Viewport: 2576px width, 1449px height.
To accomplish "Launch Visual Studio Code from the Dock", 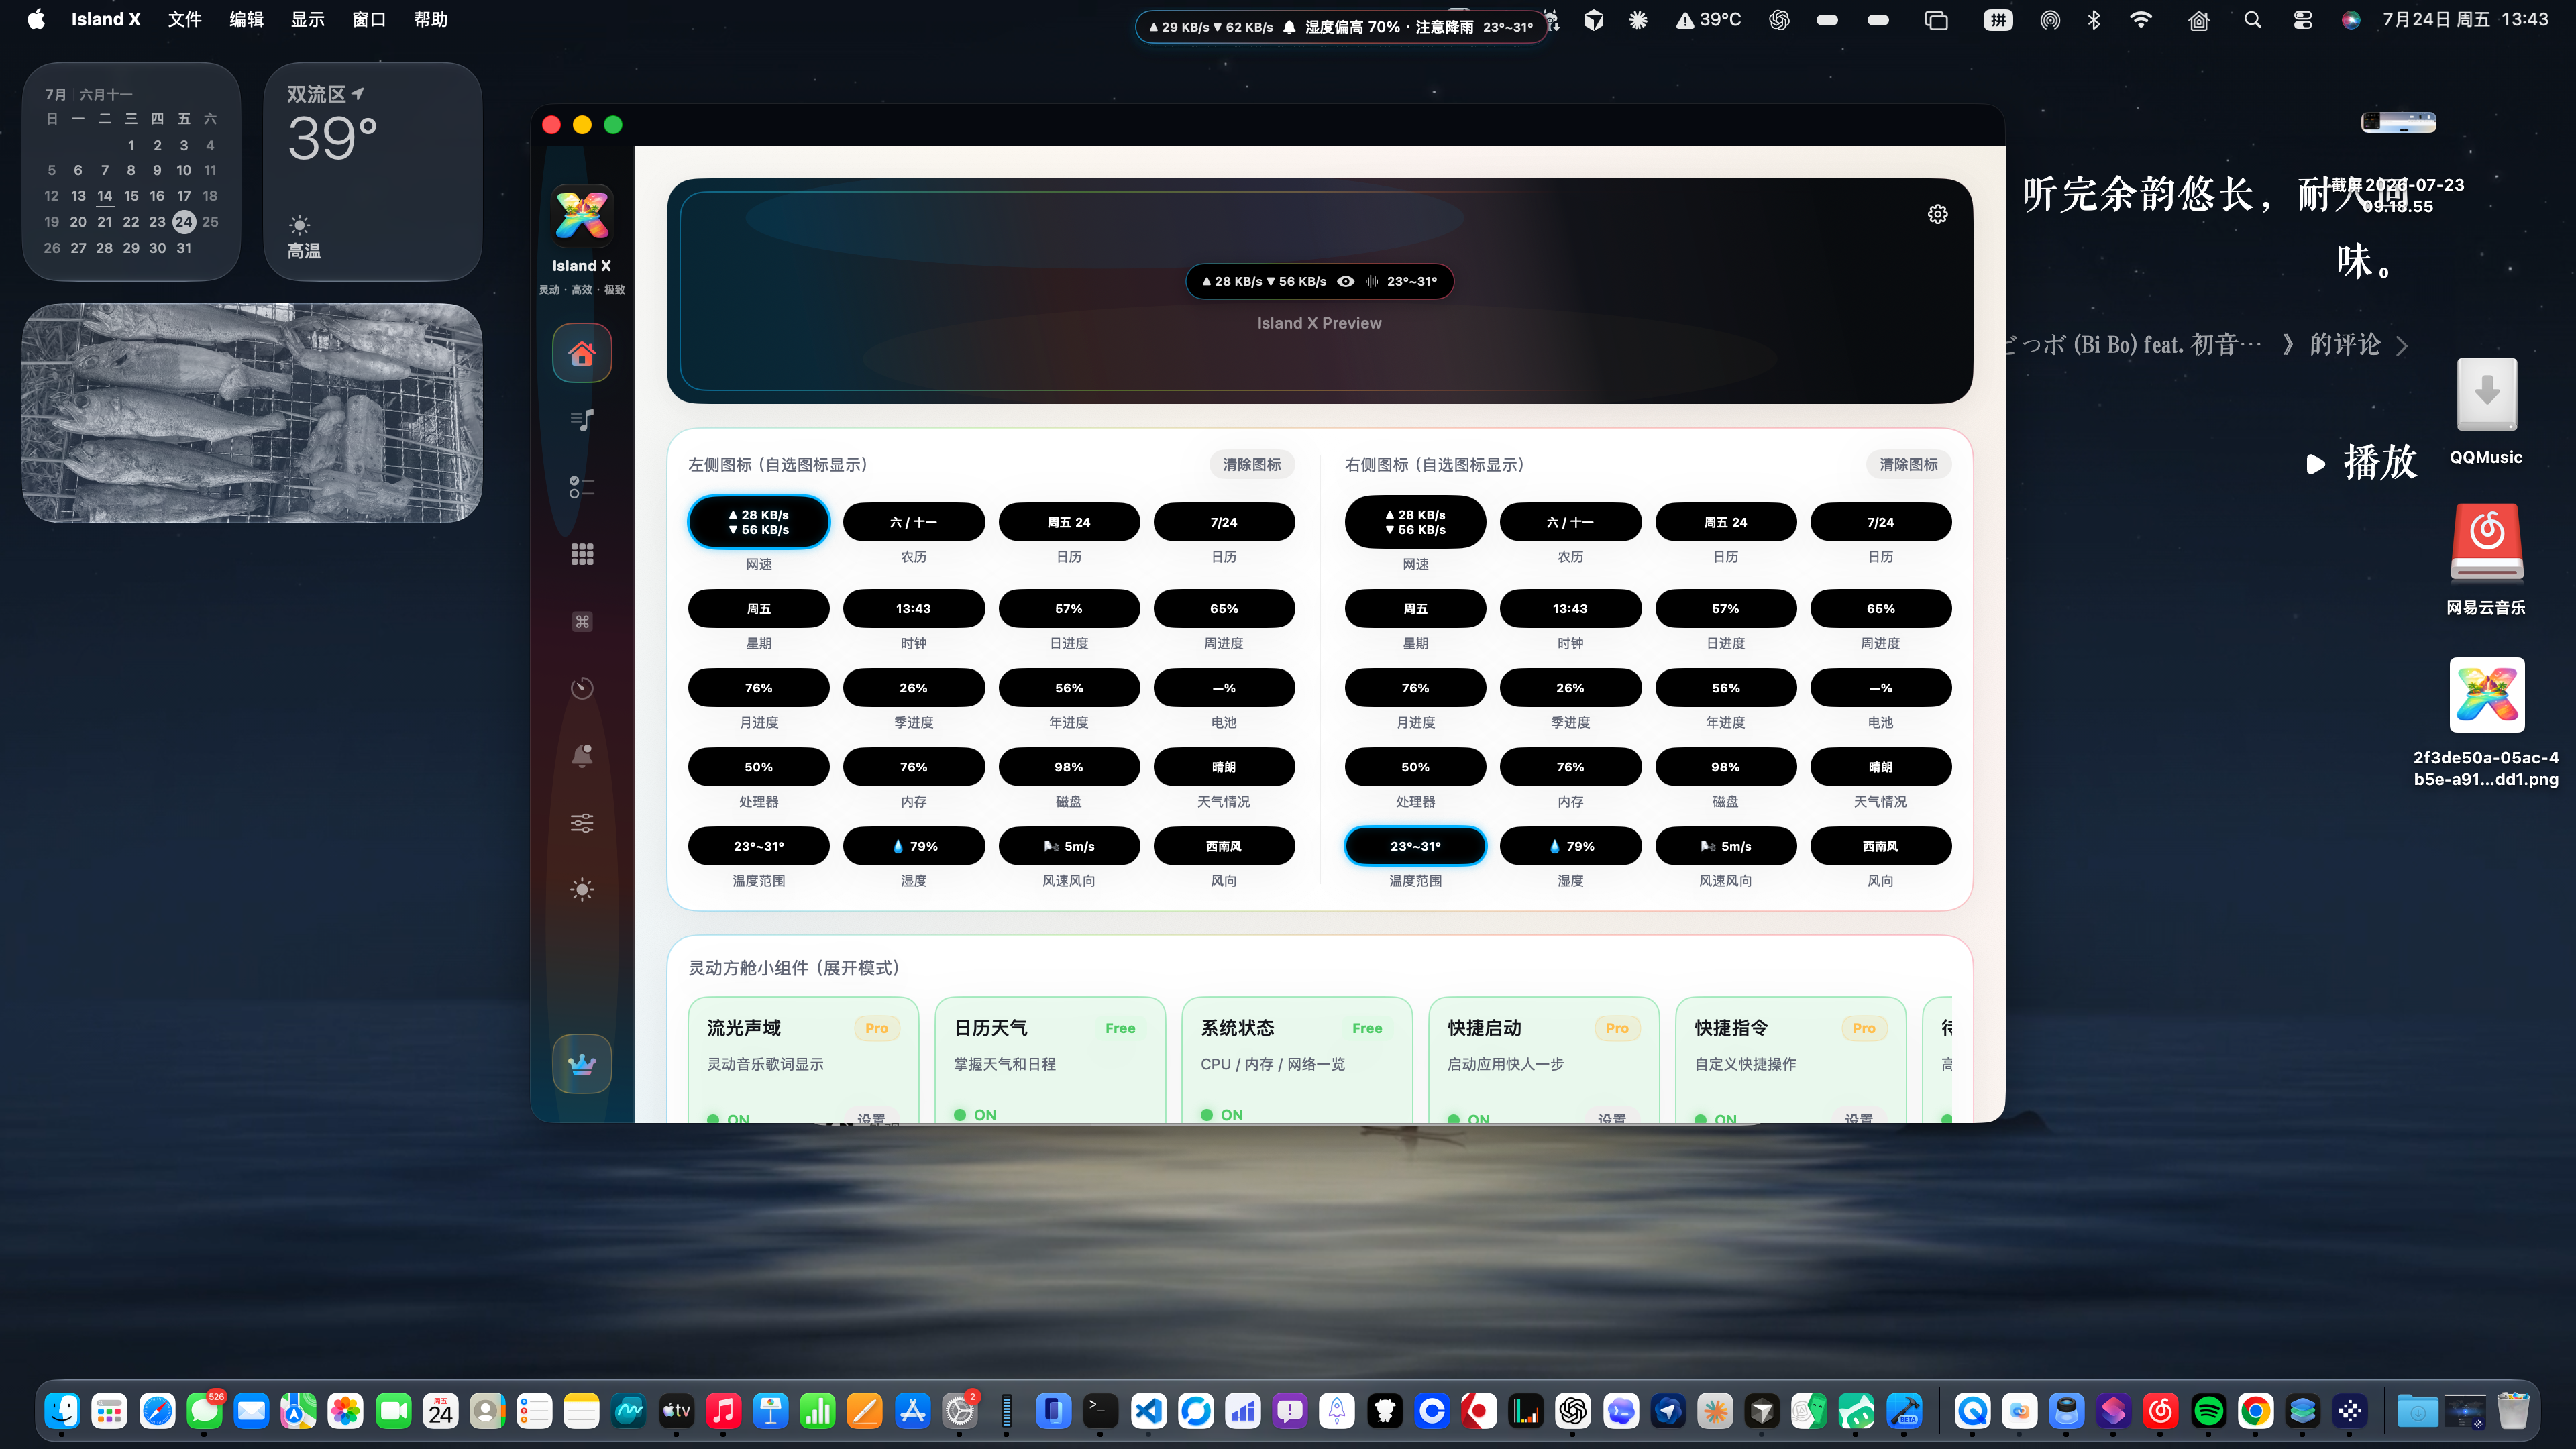I will (1148, 1411).
